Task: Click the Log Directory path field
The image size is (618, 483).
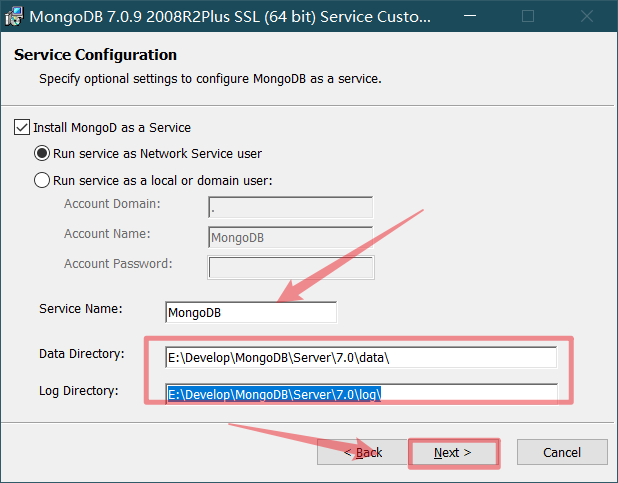Action: pos(361,394)
